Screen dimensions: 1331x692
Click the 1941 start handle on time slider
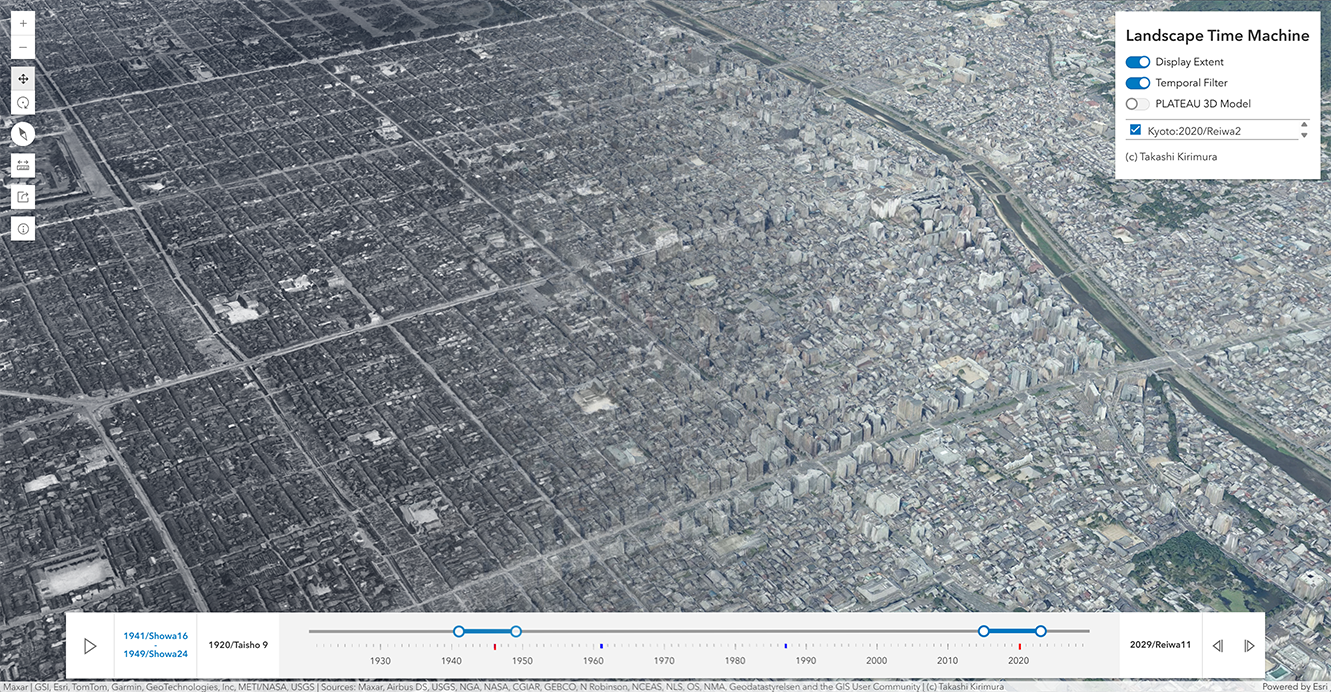(459, 631)
